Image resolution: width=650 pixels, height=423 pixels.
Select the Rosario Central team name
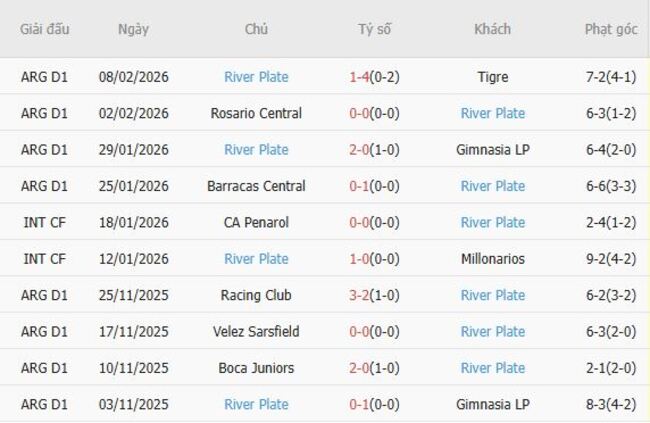(256, 113)
